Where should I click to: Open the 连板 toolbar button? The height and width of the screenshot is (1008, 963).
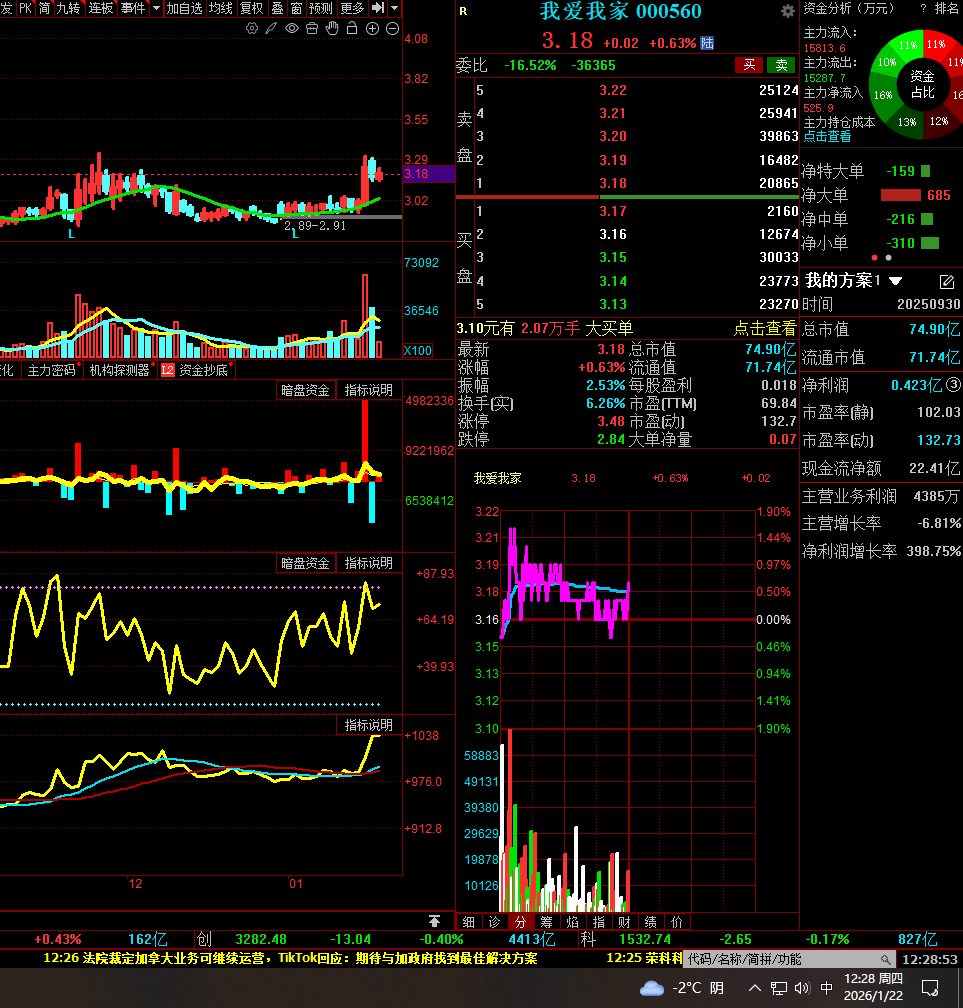101,8
